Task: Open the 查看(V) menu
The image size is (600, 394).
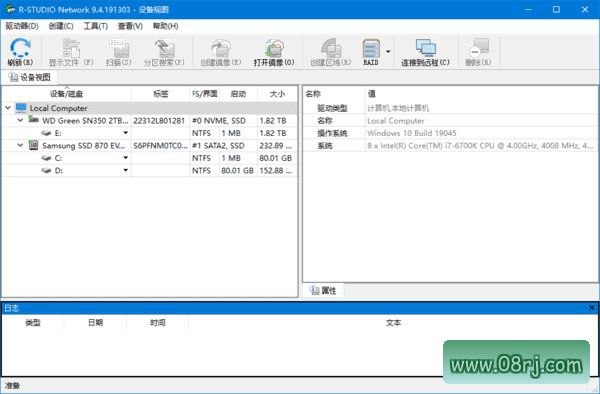Action: (x=130, y=26)
